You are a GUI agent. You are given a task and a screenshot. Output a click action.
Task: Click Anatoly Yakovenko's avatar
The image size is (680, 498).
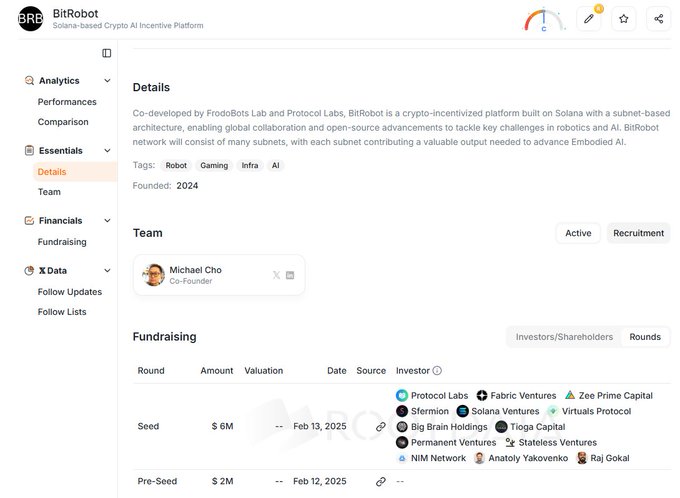click(479, 458)
